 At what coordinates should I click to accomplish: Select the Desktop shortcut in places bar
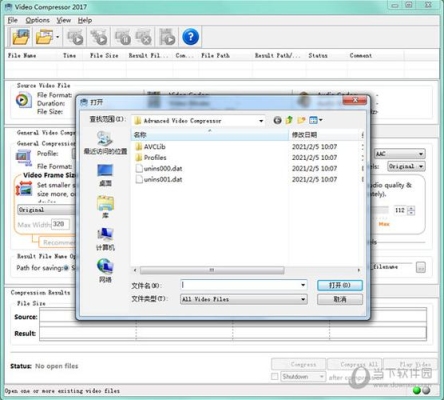pyautogui.click(x=105, y=175)
